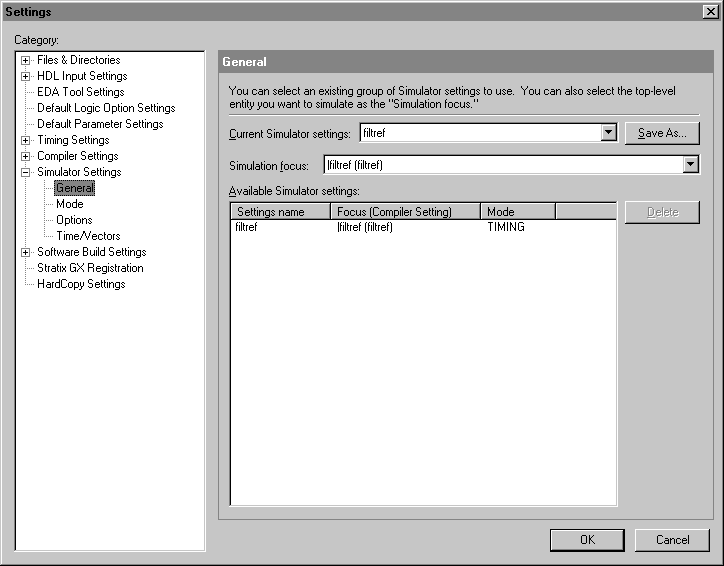Select HardCopy Settings category
The width and height of the screenshot is (724, 566).
pyautogui.click(x=81, y=284)
